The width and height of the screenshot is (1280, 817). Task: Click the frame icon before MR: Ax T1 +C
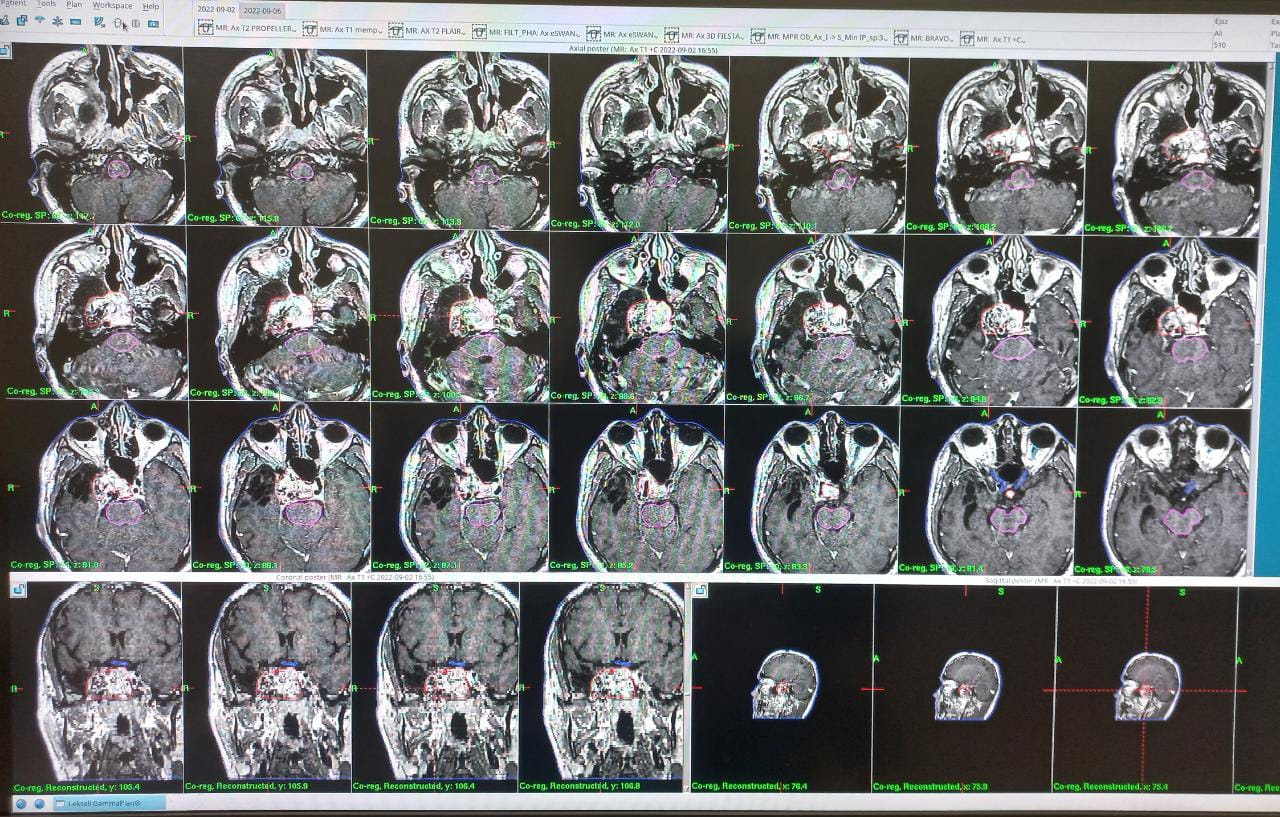pyautogui.click(x=967, y=38)
